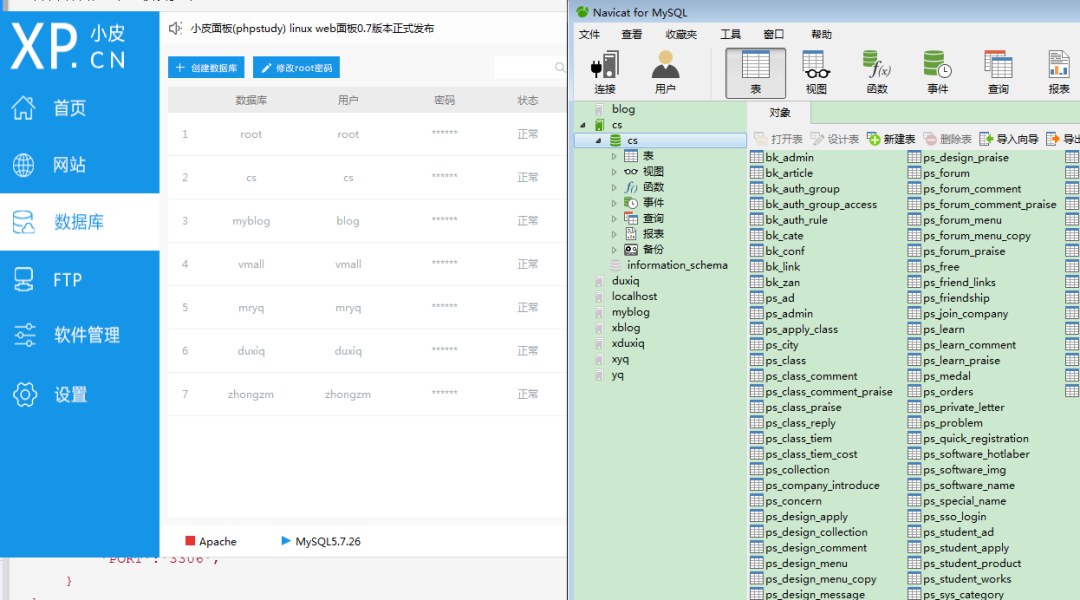Open the Navicat 查询 query tool
Image resolution: width=1080 pixels, height=600 pixels.
pyautogui.click(x=998, y=72)
